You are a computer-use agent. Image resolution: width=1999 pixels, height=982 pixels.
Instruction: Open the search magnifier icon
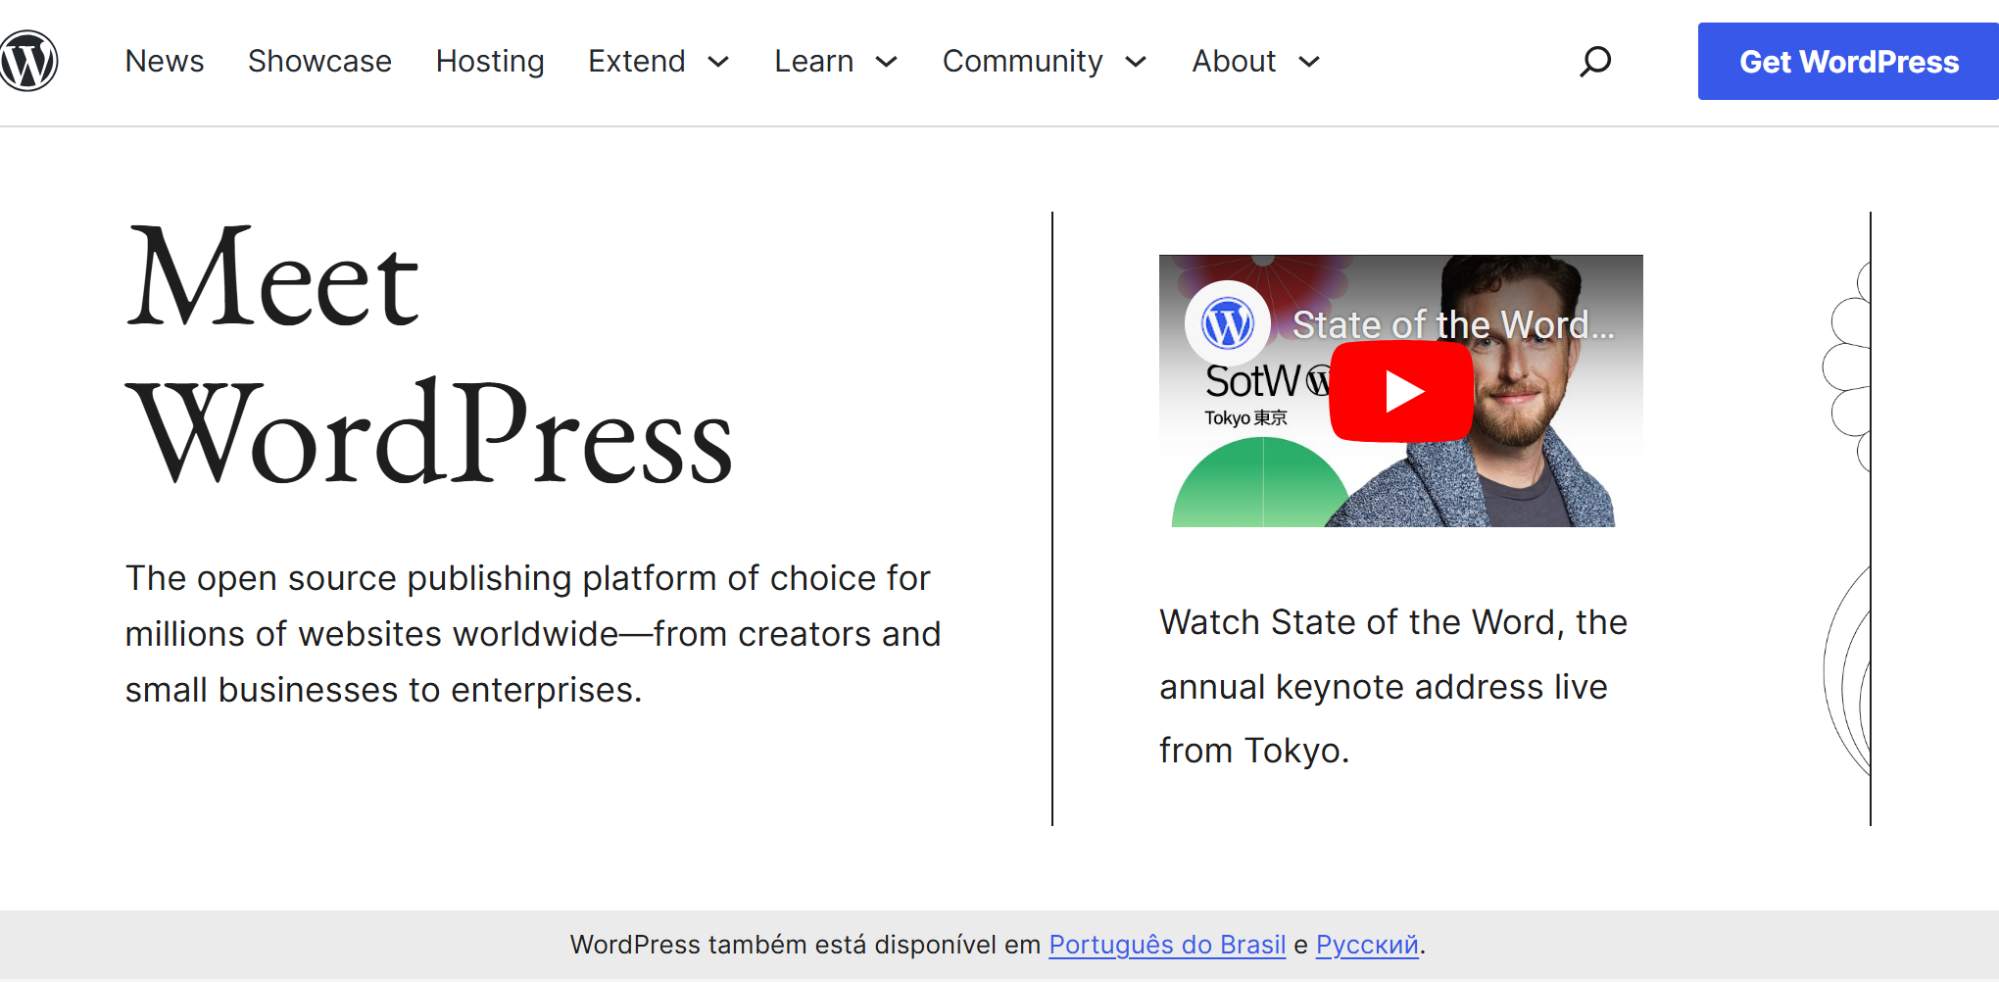point(1595,61)
